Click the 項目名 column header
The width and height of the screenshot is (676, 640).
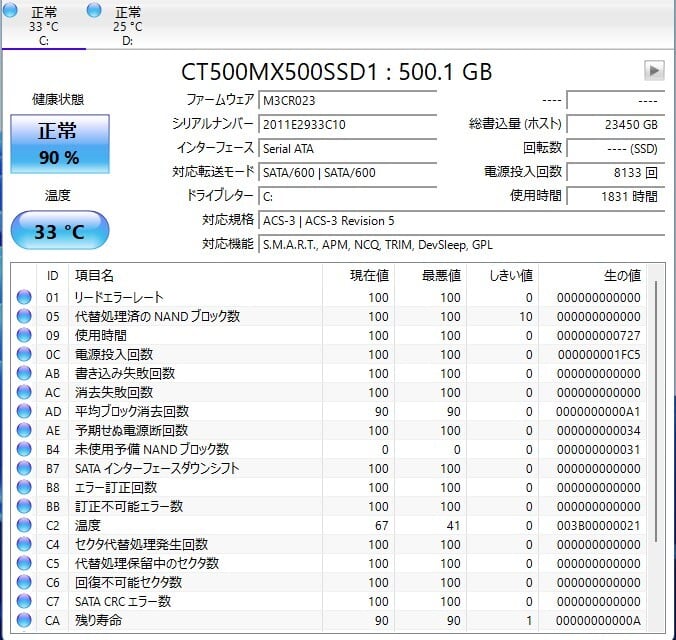pyautogui.click(x=95, y=275)
